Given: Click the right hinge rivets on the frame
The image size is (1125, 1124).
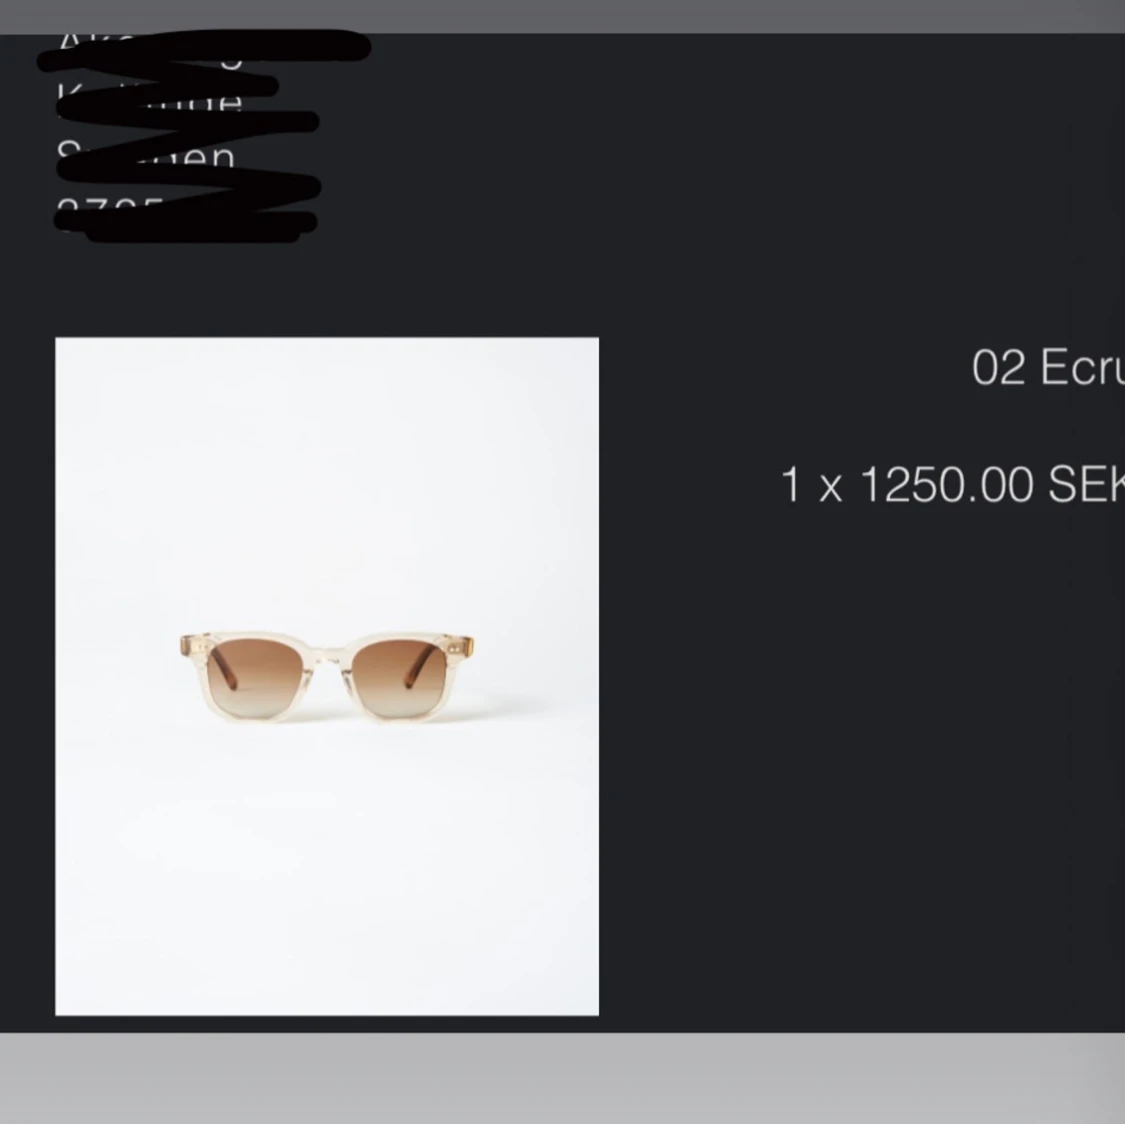Looking at the screenshot, I should pos(454,648).
